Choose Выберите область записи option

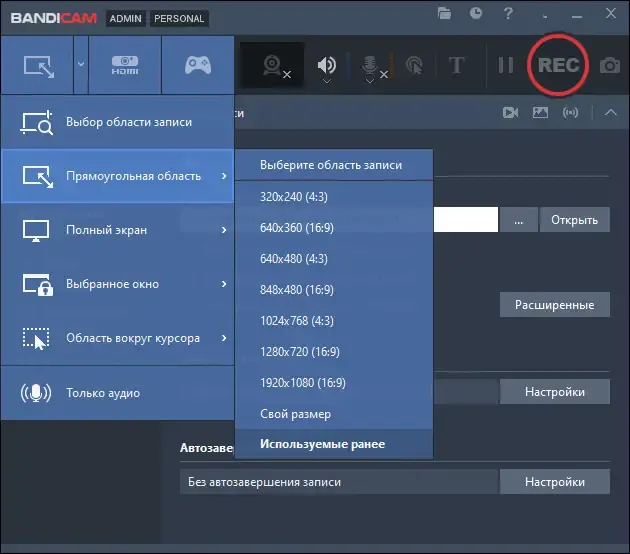point(334,165)
